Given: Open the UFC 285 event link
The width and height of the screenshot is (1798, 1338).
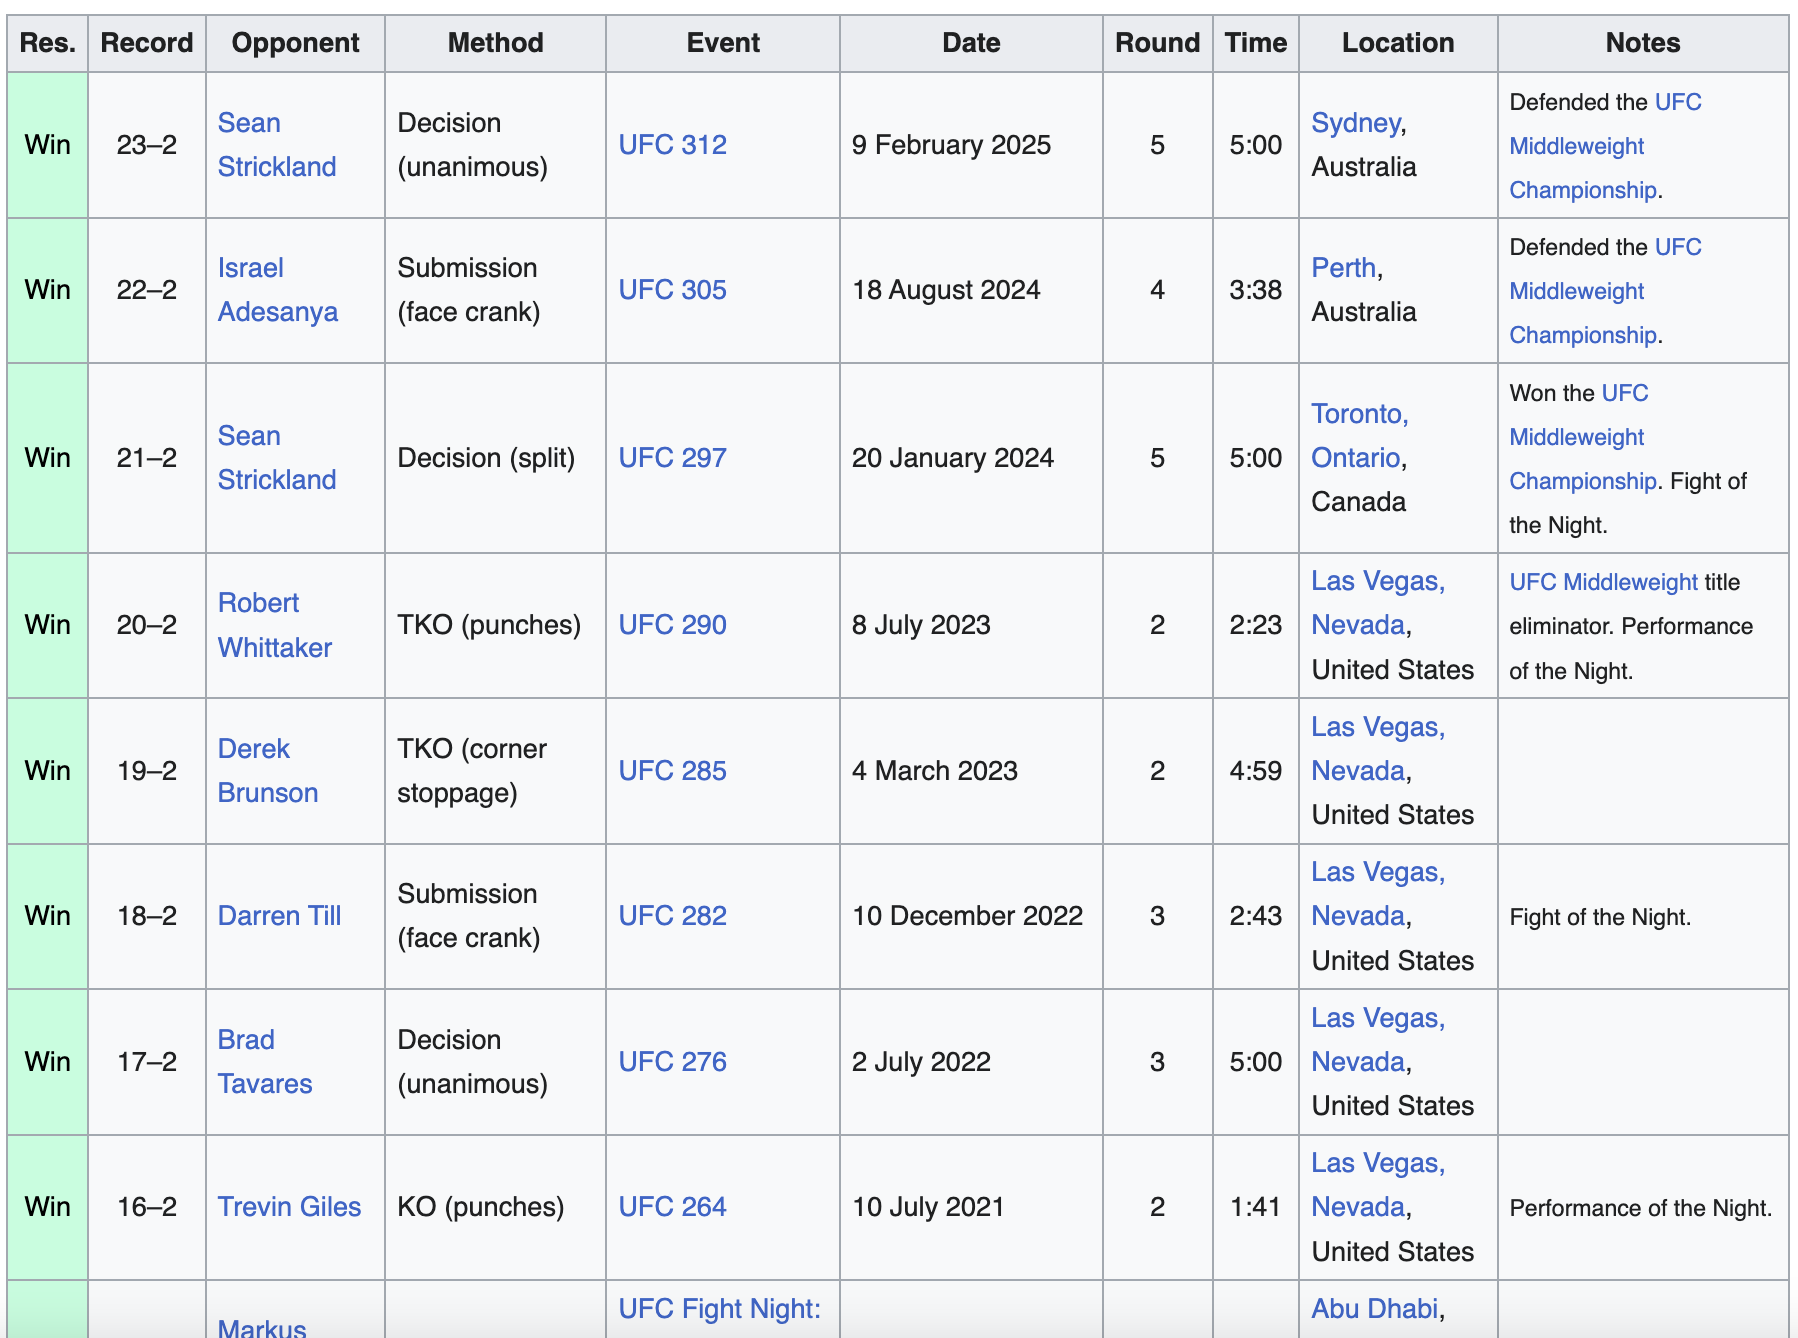Looking at the screenshot, I should pos(673,771).
